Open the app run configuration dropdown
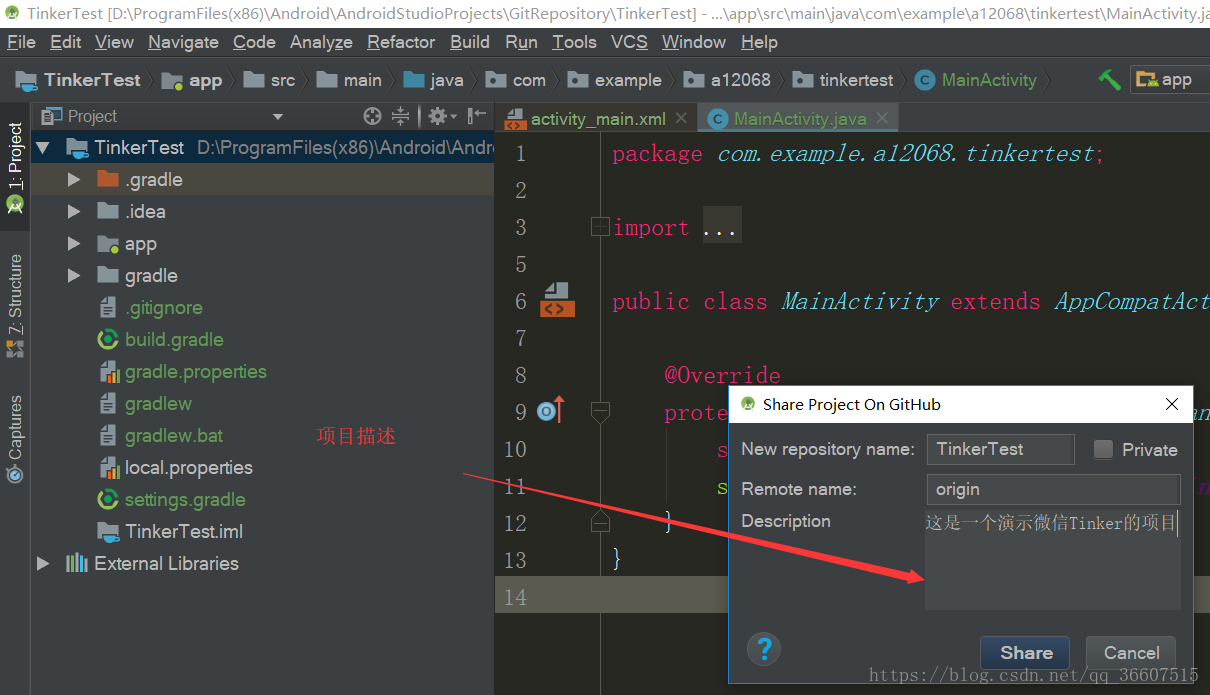The image size is (1210, 695). [x=1169, y=79]
